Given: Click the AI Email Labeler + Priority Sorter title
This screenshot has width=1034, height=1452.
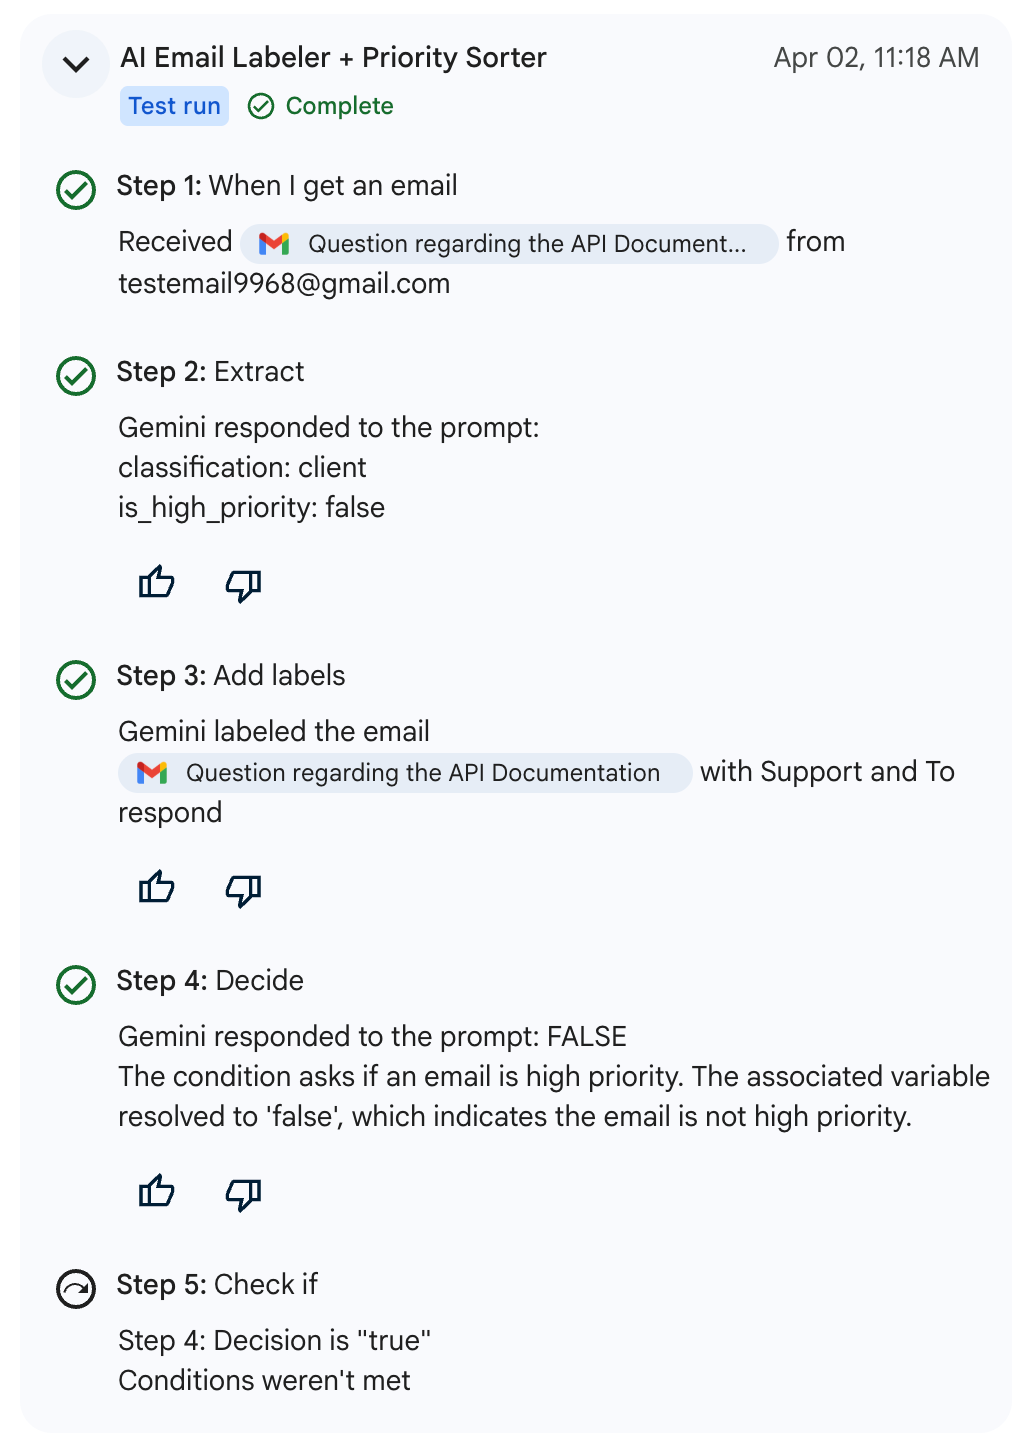Looking at the screenshot, I should pos(333,58).
